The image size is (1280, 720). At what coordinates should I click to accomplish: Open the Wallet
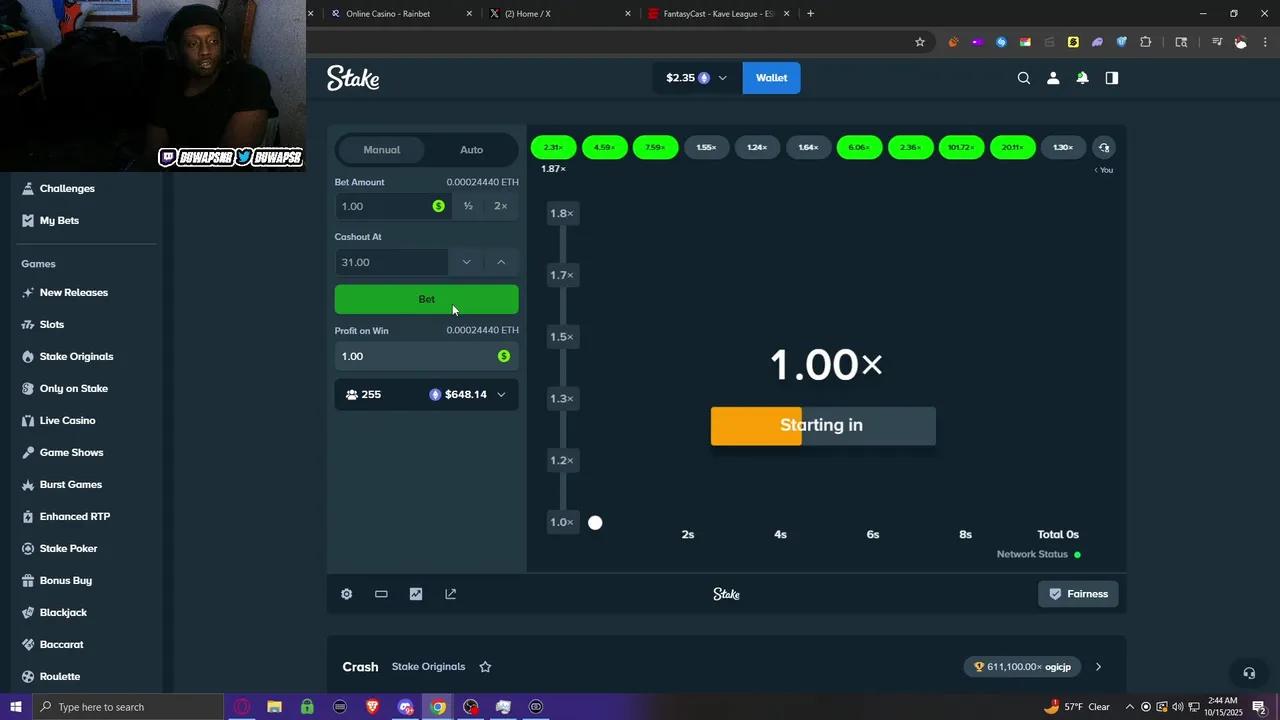pos(771,78)
